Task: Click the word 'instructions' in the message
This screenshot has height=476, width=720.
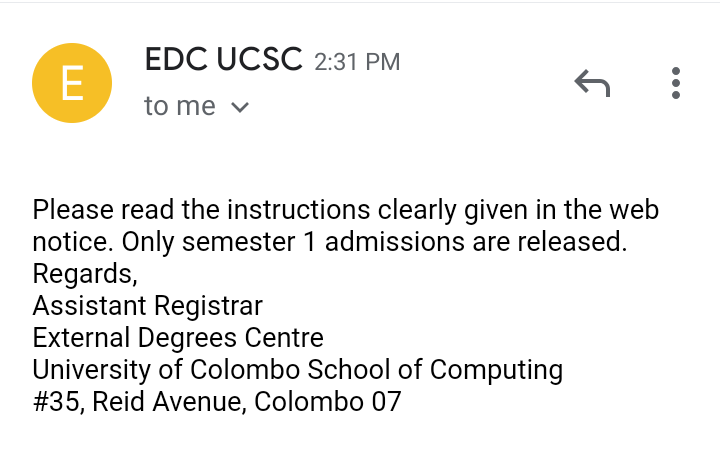Action: (x=298, y=210)
